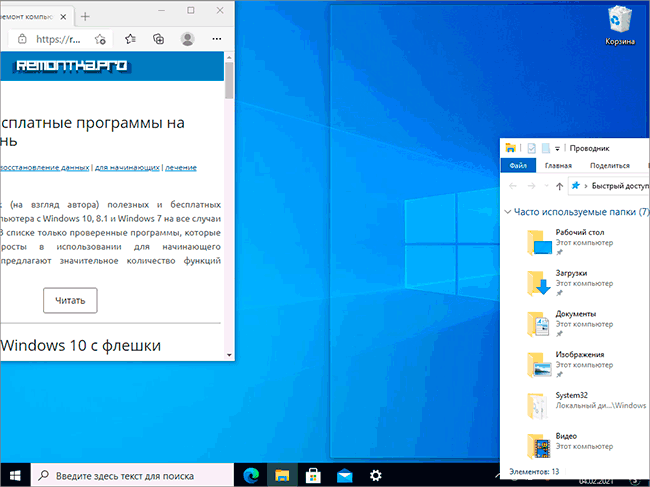
Task: Open Explorer recent locations dropdown
Action: click(x=546, y=186)
